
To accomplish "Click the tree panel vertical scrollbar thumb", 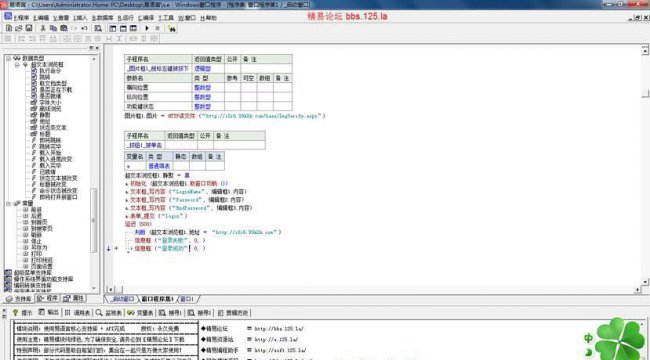I will [x=94, y=220].
